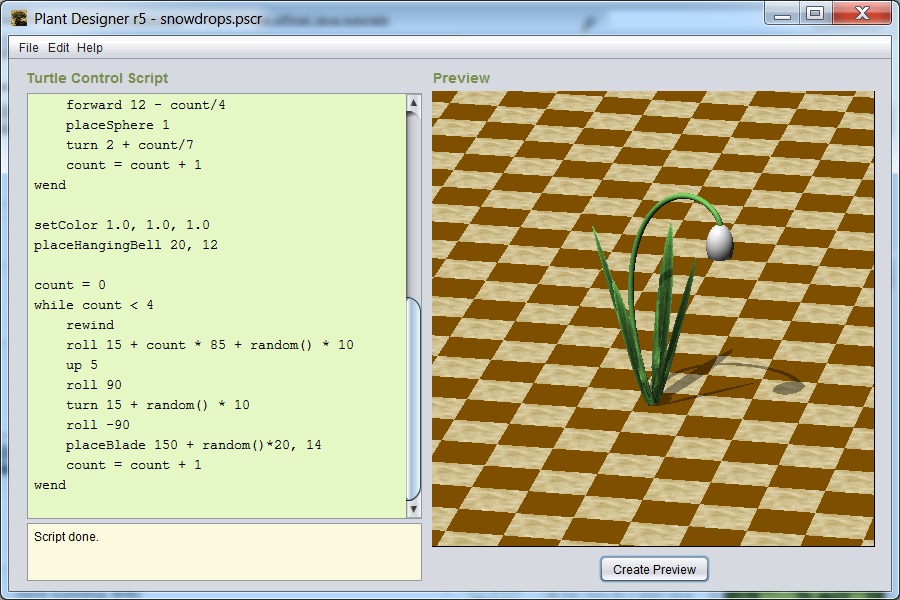The width and height of the screenshot is (900, 600).
Task: Click the script scrollbar down arrow
Action: (x=413, y=509)
